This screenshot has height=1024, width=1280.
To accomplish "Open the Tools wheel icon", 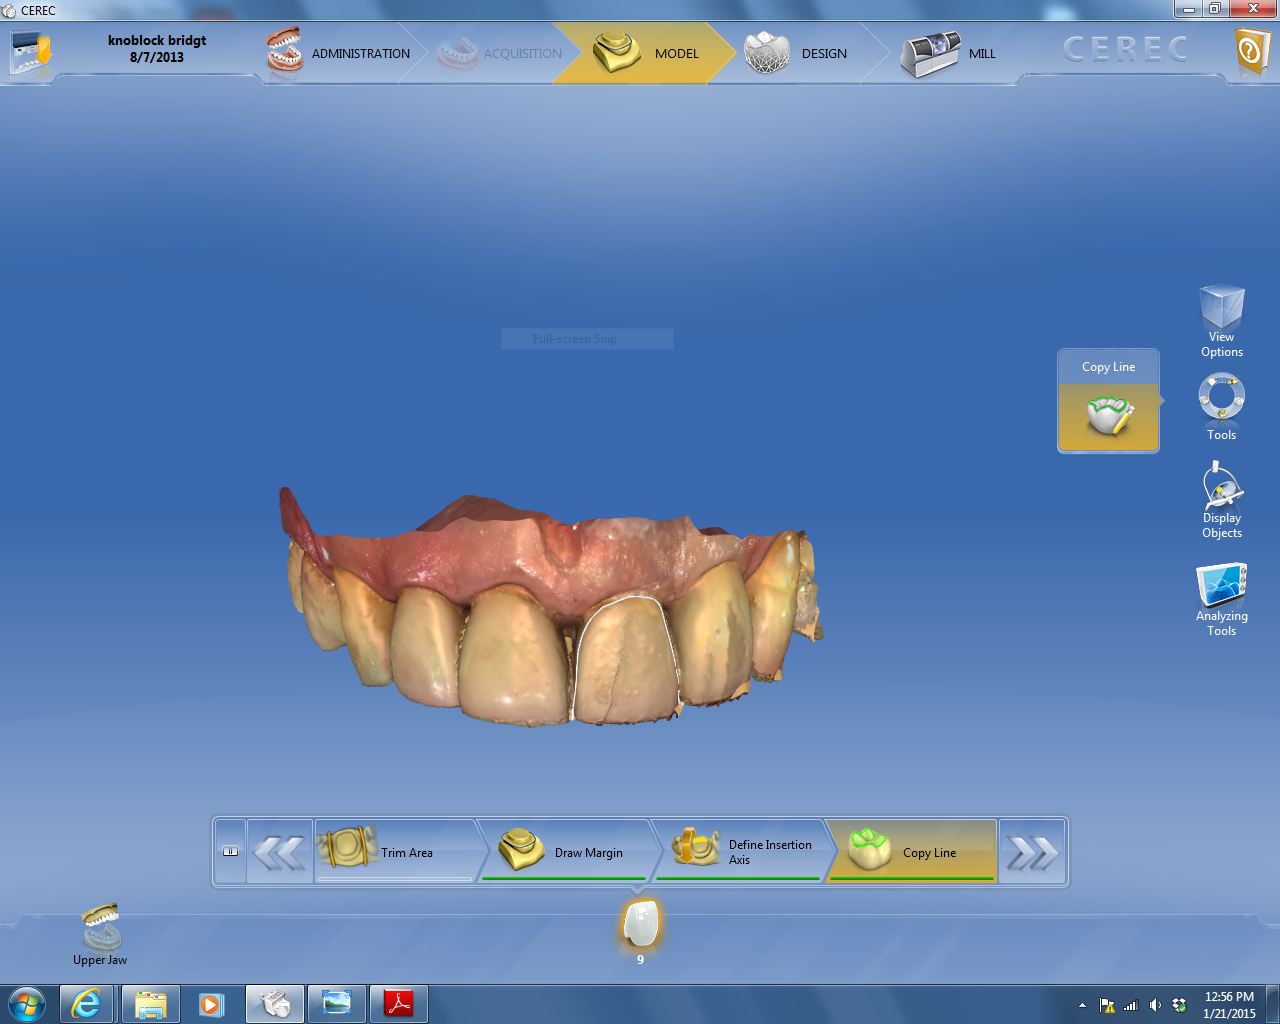I will coord(1221,400).
